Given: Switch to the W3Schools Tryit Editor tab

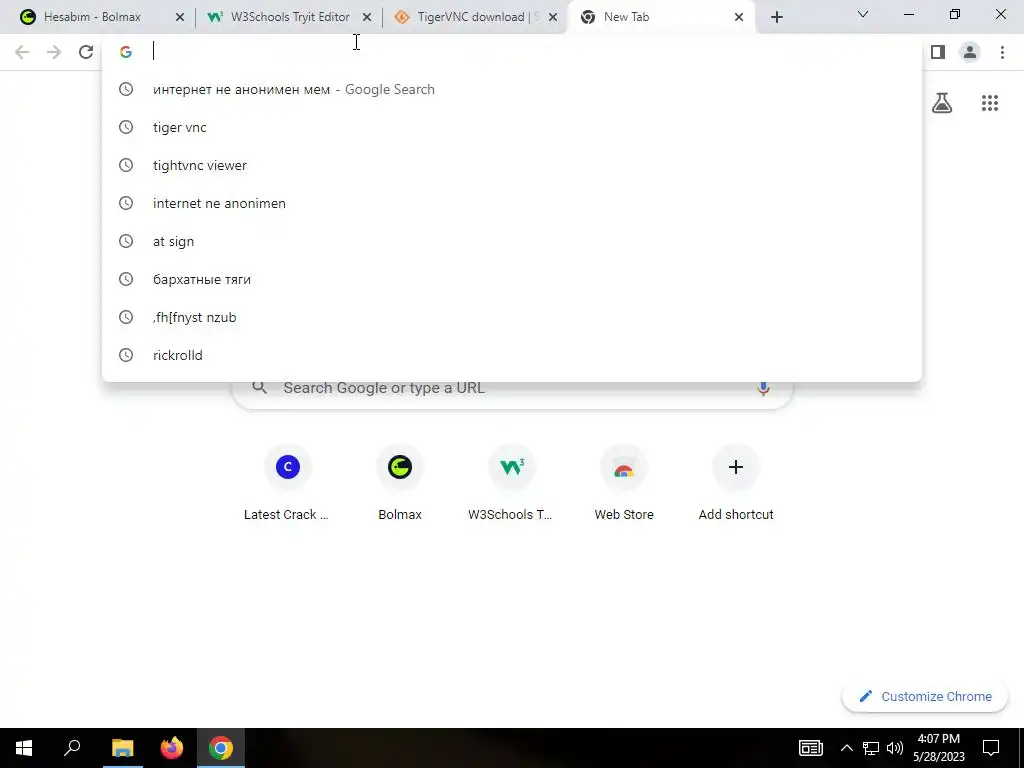Looking at the screenshot, I should coord(289,17).
